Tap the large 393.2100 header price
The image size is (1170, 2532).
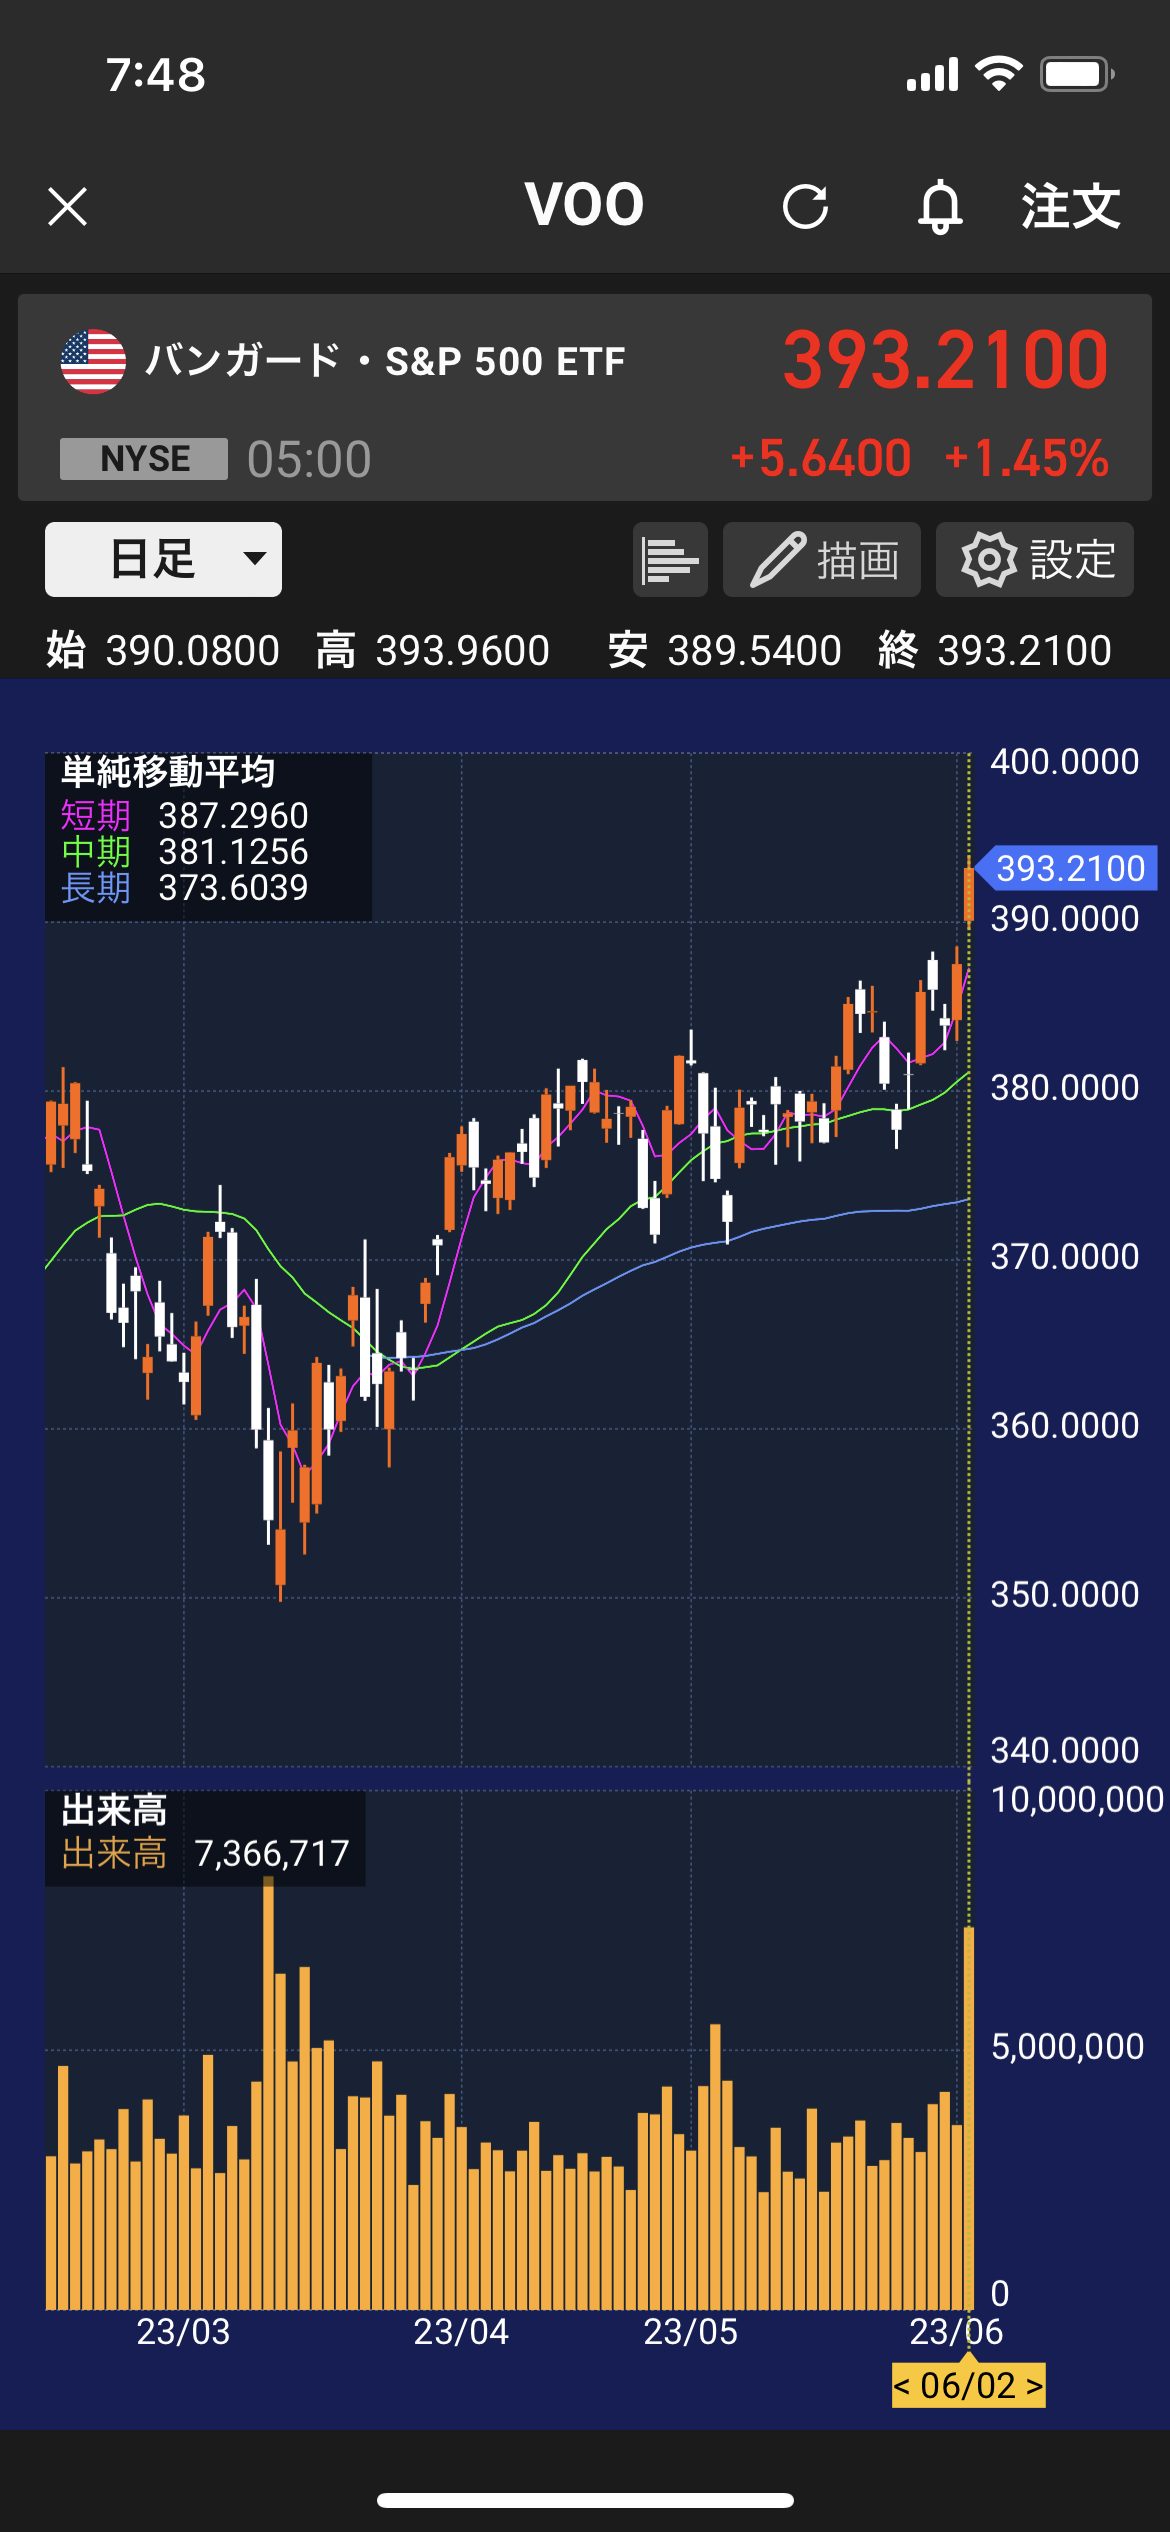click(945, 360)
